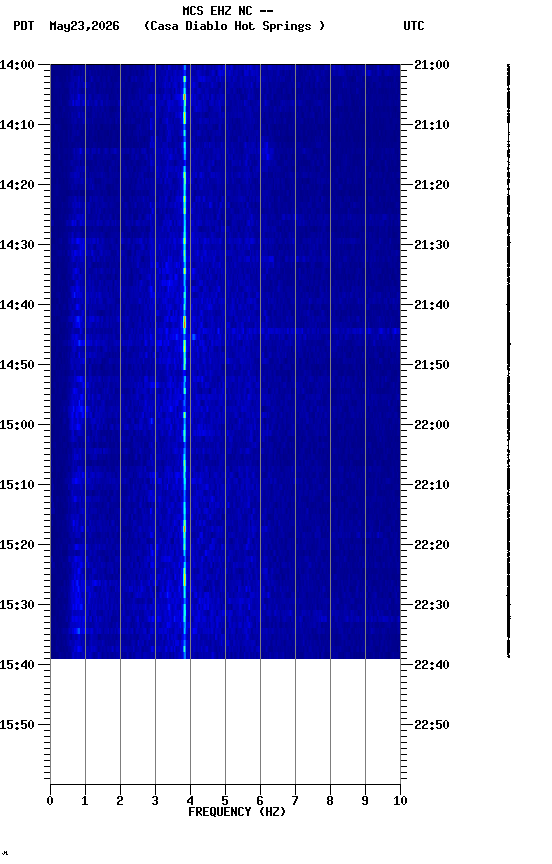The height and width of the screenshot is (864, 552).
Task: Select the 'UTC' timezone label
Action: point(414,26)
